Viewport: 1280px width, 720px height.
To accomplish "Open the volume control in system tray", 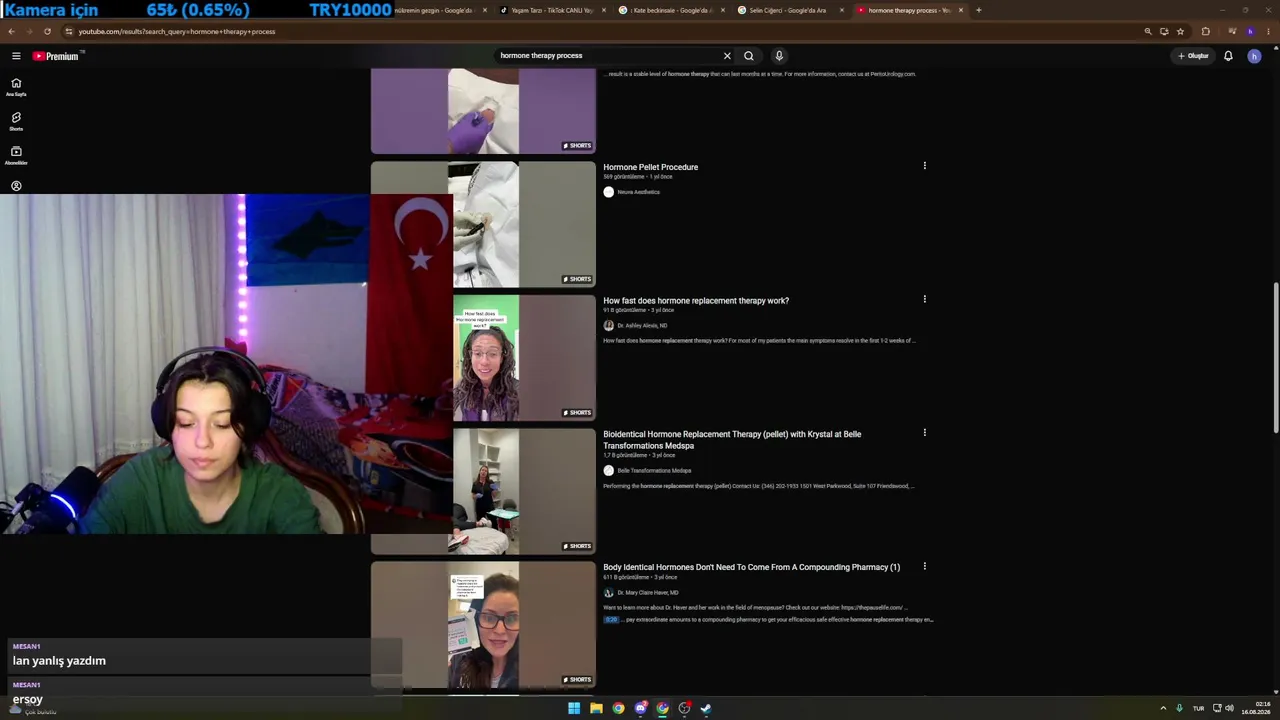I will coord(1229,708).
